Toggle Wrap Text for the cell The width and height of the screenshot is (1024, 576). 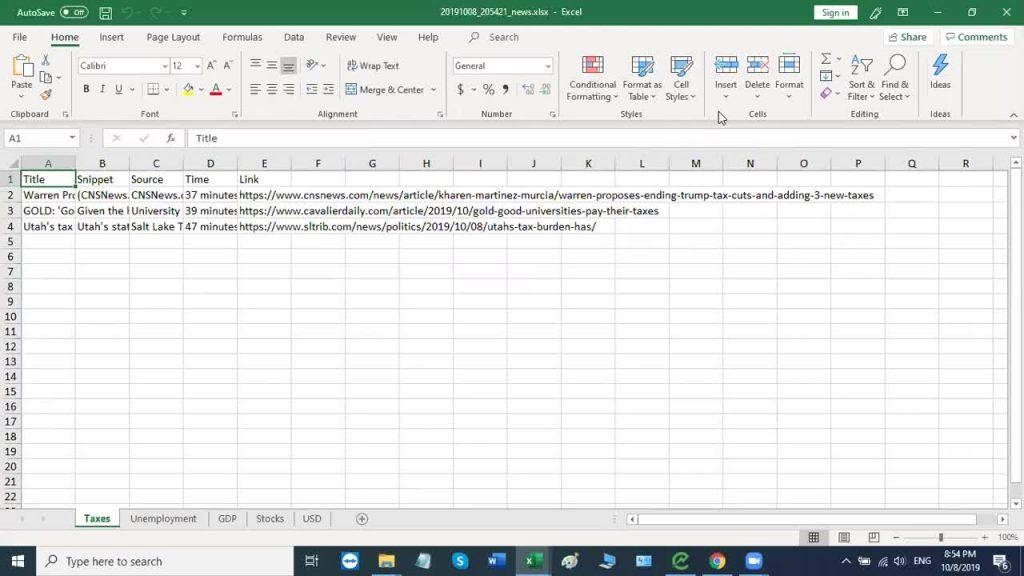373,66
